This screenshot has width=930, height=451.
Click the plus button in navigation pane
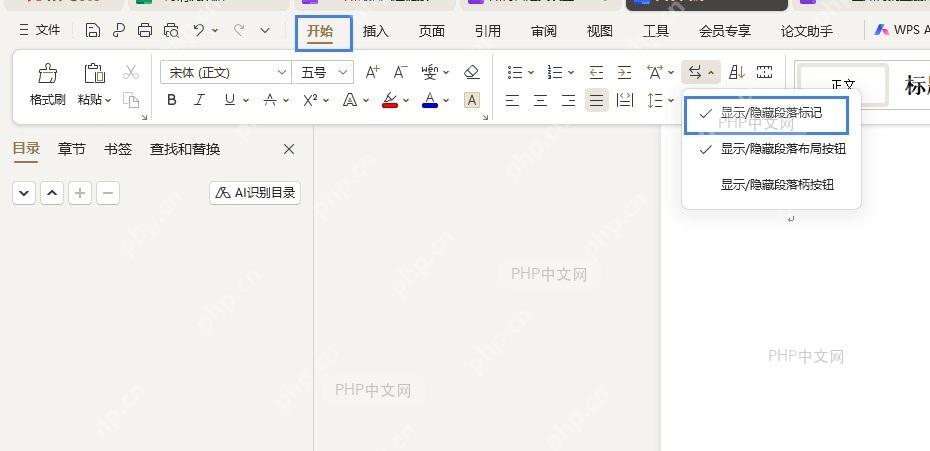(80, 193)
